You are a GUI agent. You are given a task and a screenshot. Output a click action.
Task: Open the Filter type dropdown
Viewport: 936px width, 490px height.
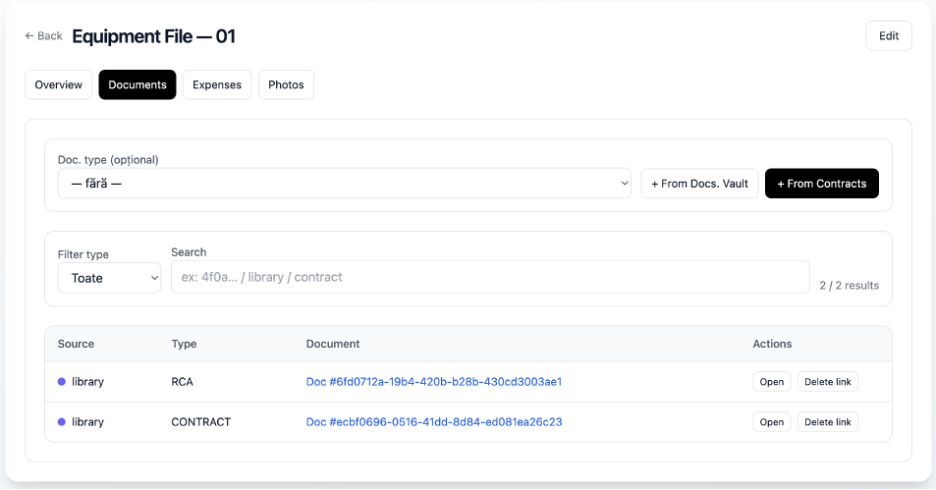[109, 278]
